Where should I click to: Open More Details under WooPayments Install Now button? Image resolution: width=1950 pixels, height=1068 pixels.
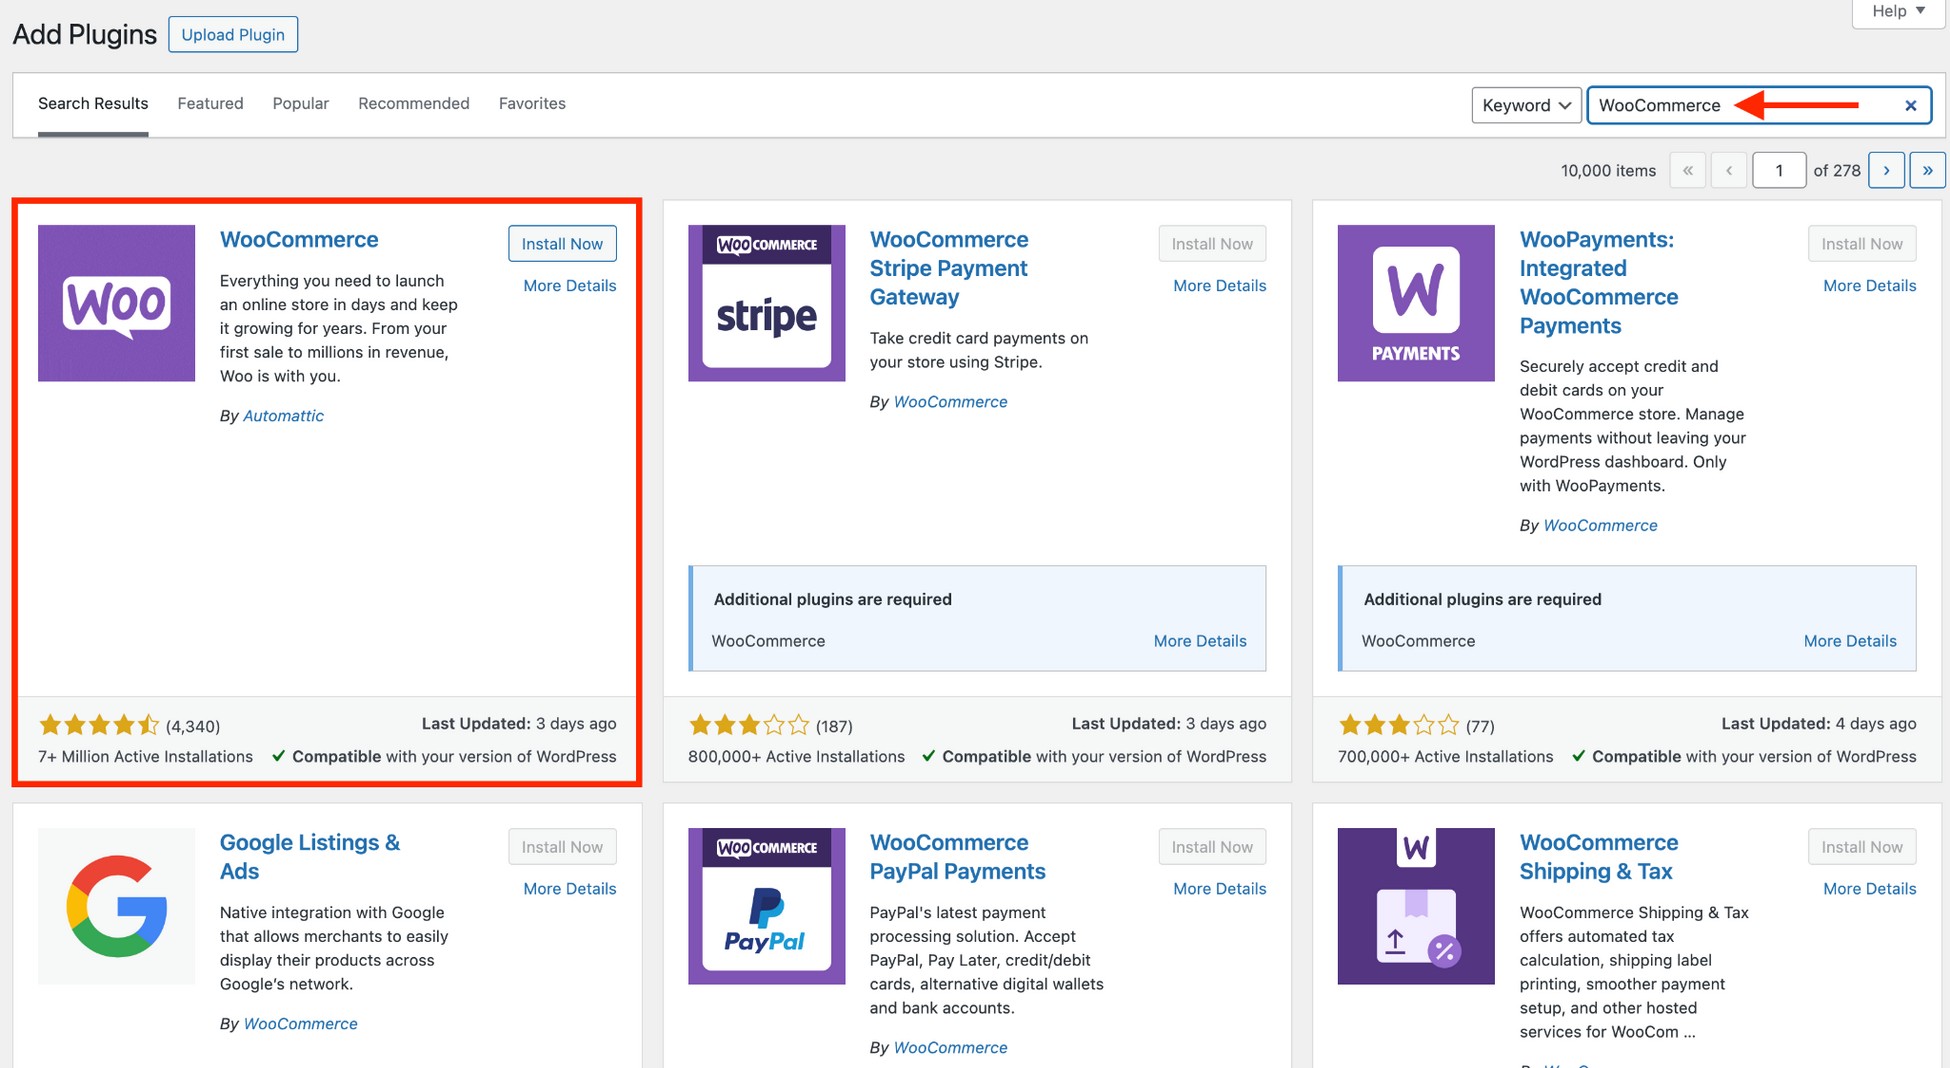coord(1869,285)
